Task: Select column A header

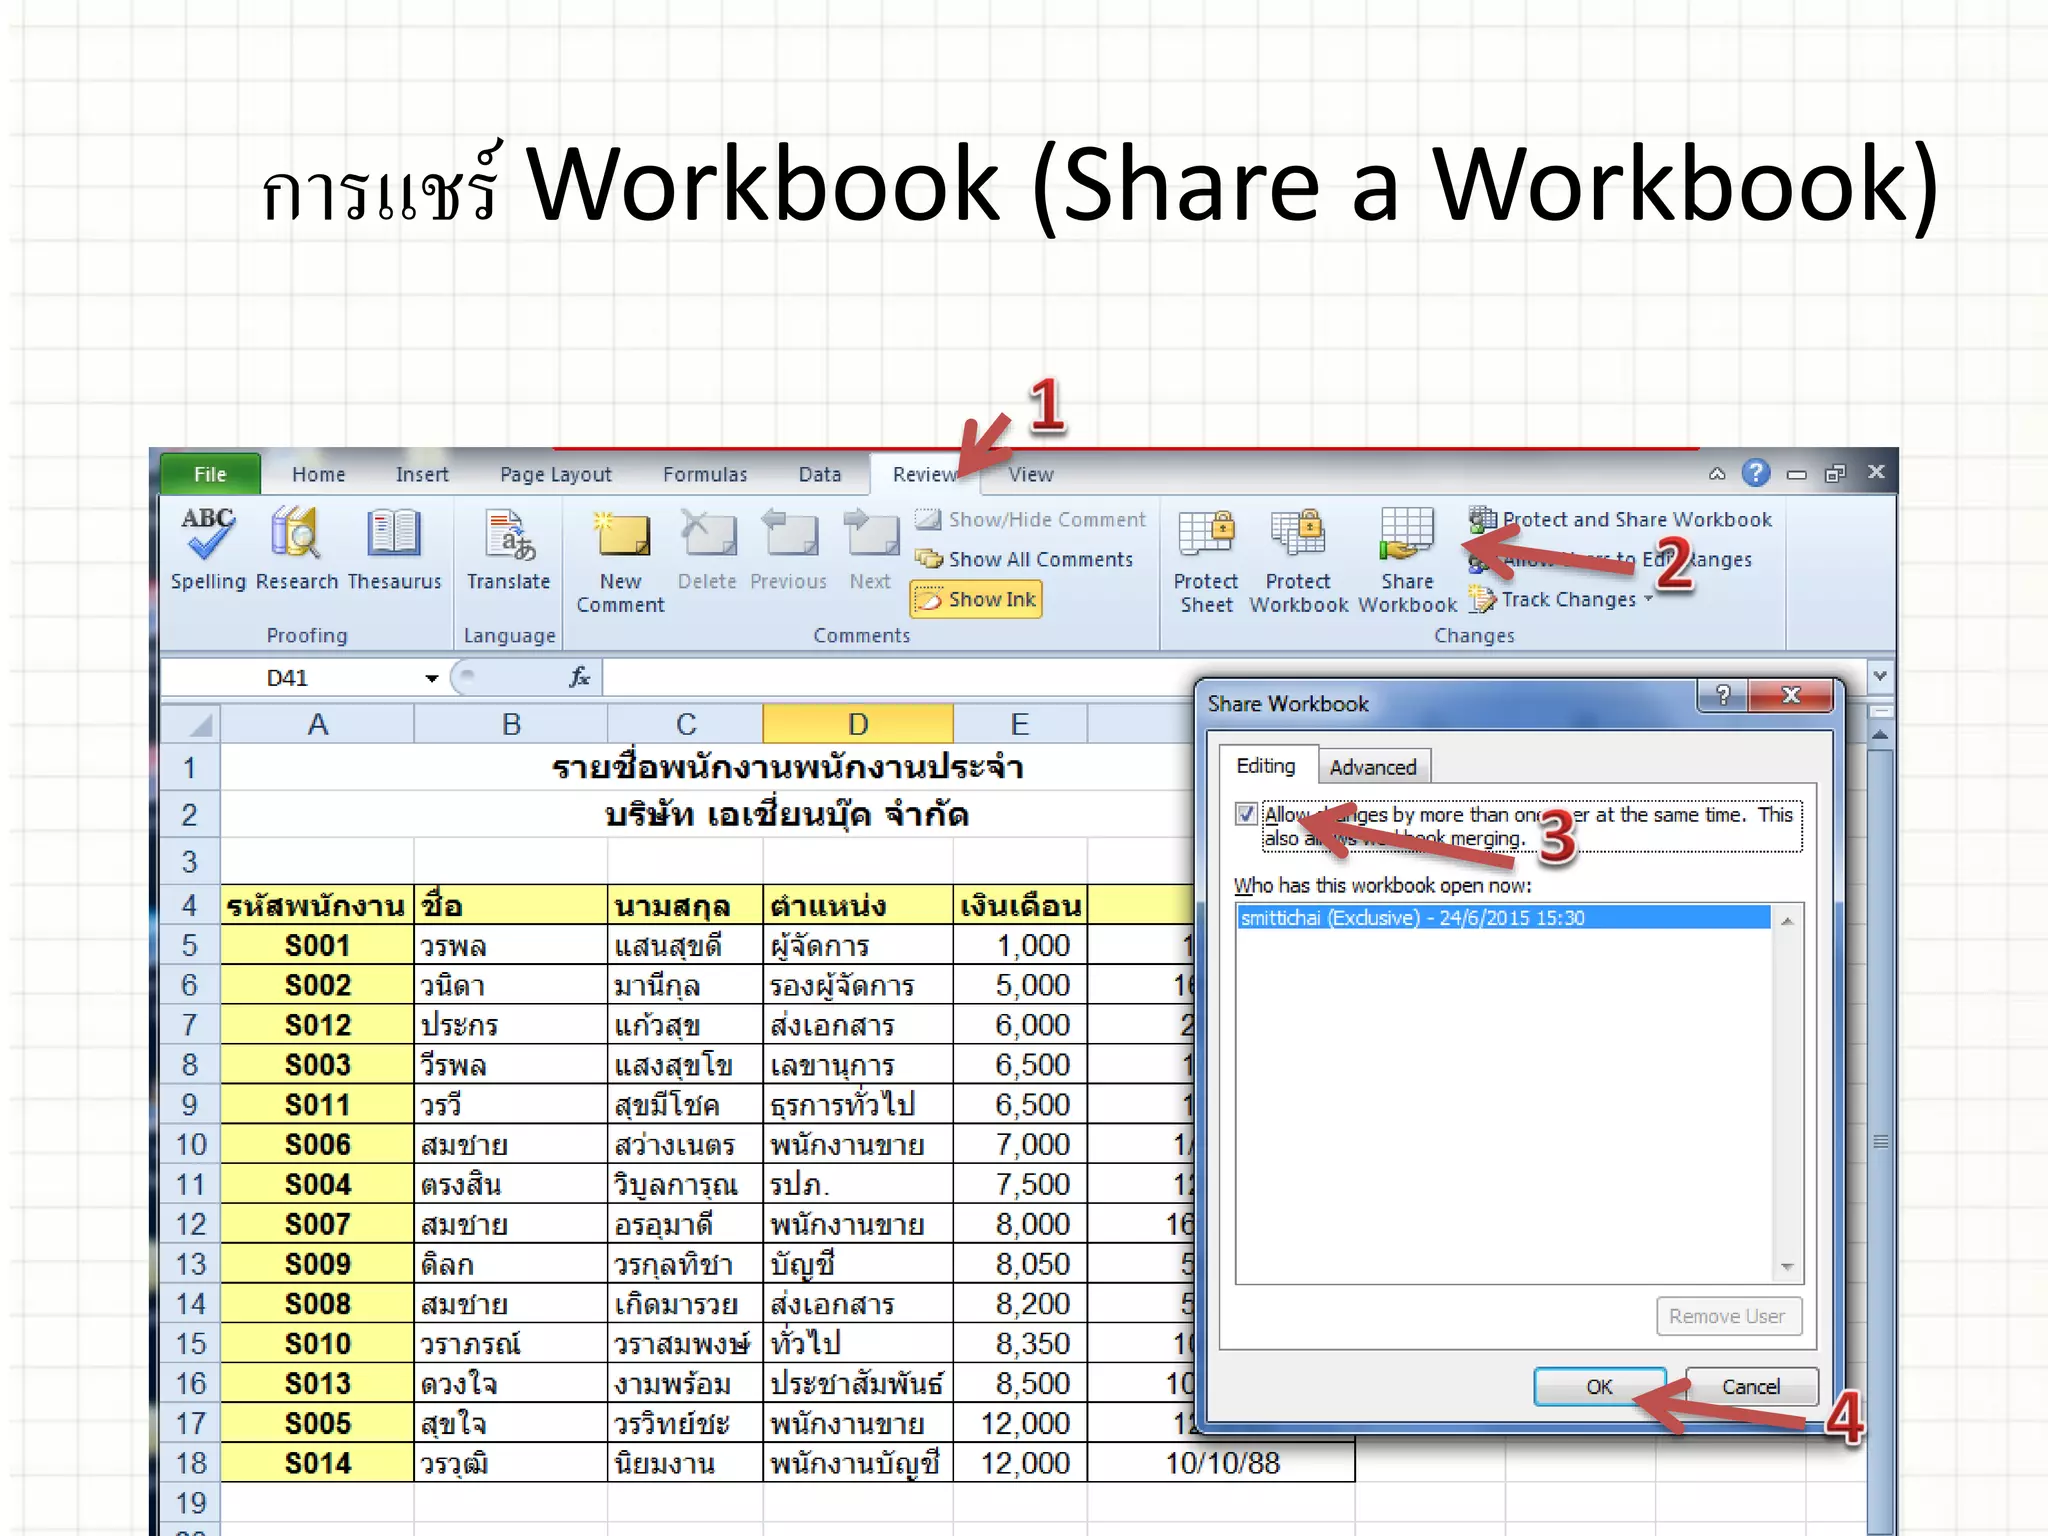Action: pyautogui.click(x=317, y=724)
